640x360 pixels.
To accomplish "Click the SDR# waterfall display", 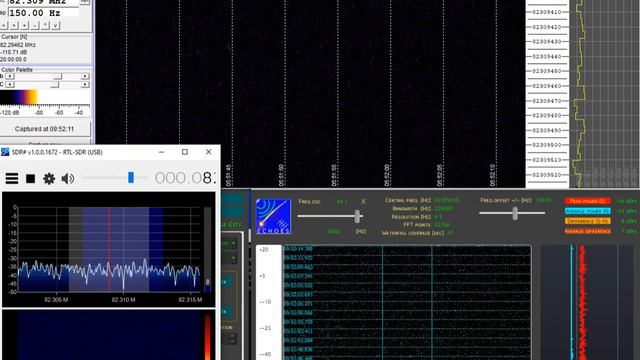I will pos(109,335).
